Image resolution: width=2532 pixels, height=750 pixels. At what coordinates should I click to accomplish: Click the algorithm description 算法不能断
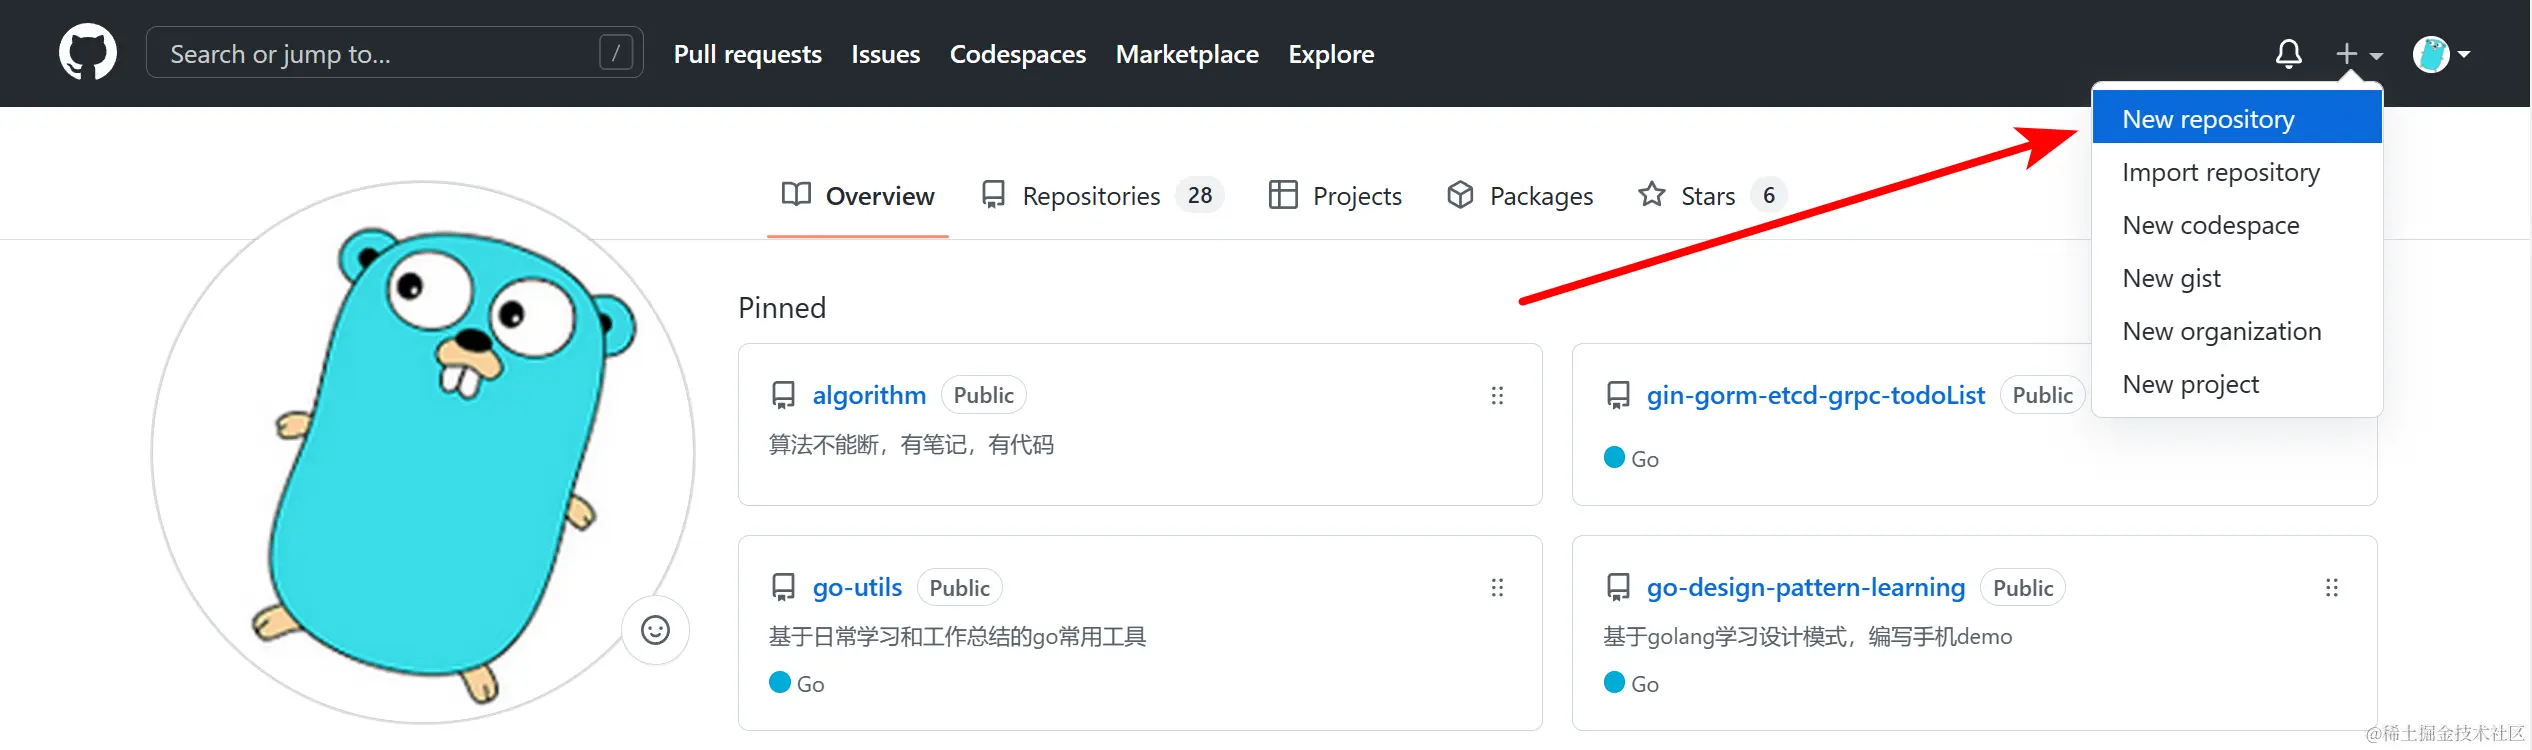pyautogui.click(x=911, y=445)
